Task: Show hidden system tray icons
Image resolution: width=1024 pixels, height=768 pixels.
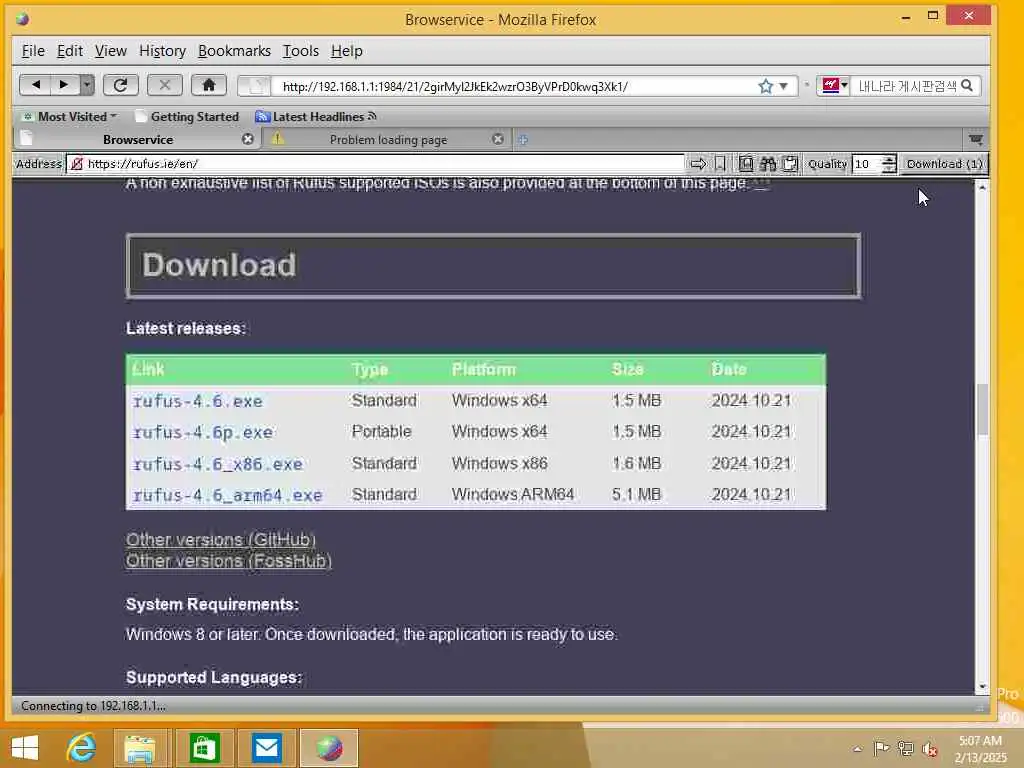Action: pyautogui.click(x=857, y=749)
